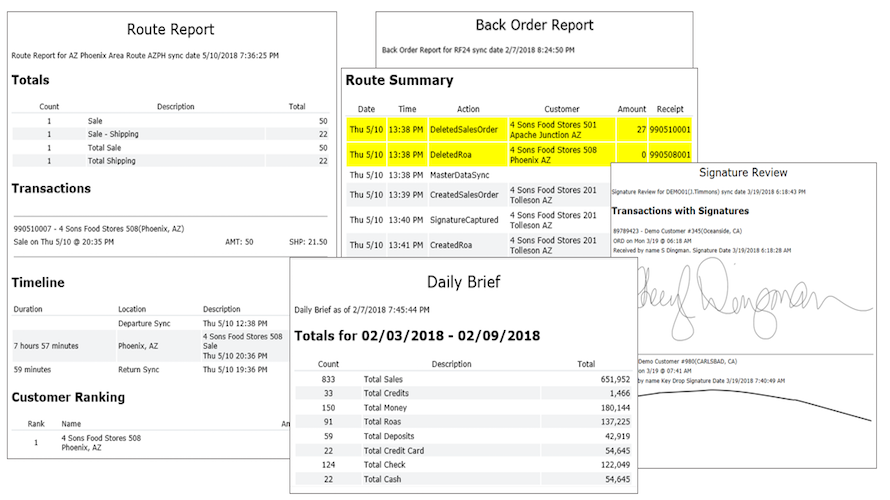Click the Daily Brief title

[464, 282]
